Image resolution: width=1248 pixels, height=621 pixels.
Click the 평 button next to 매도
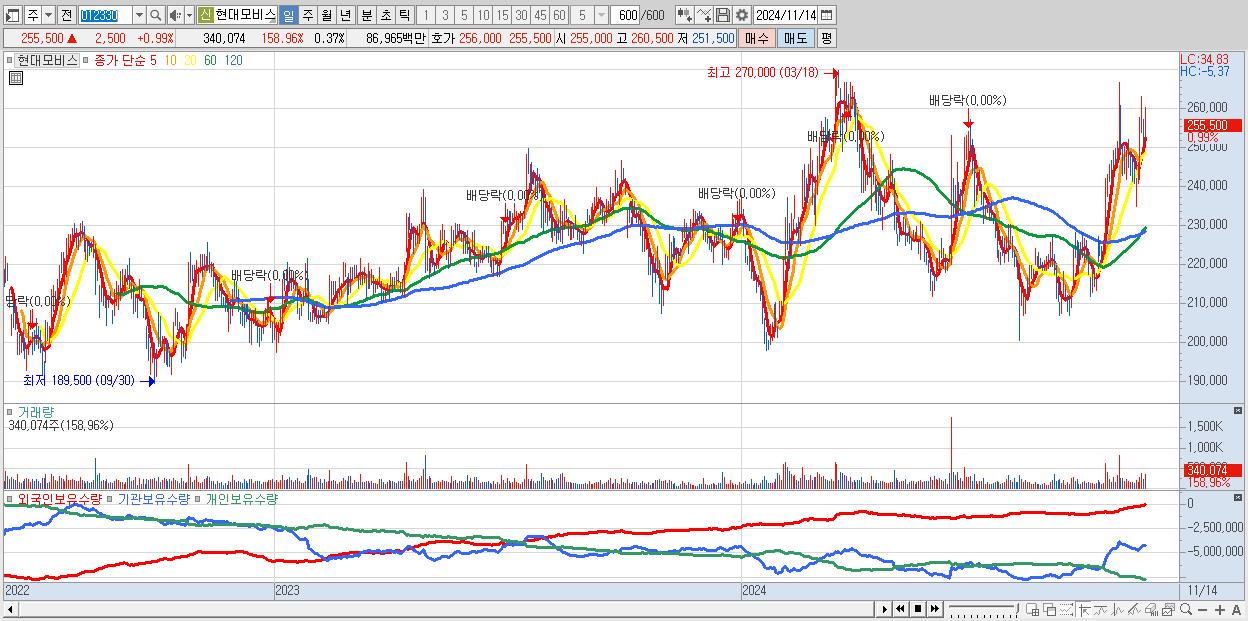coord(826,38)
